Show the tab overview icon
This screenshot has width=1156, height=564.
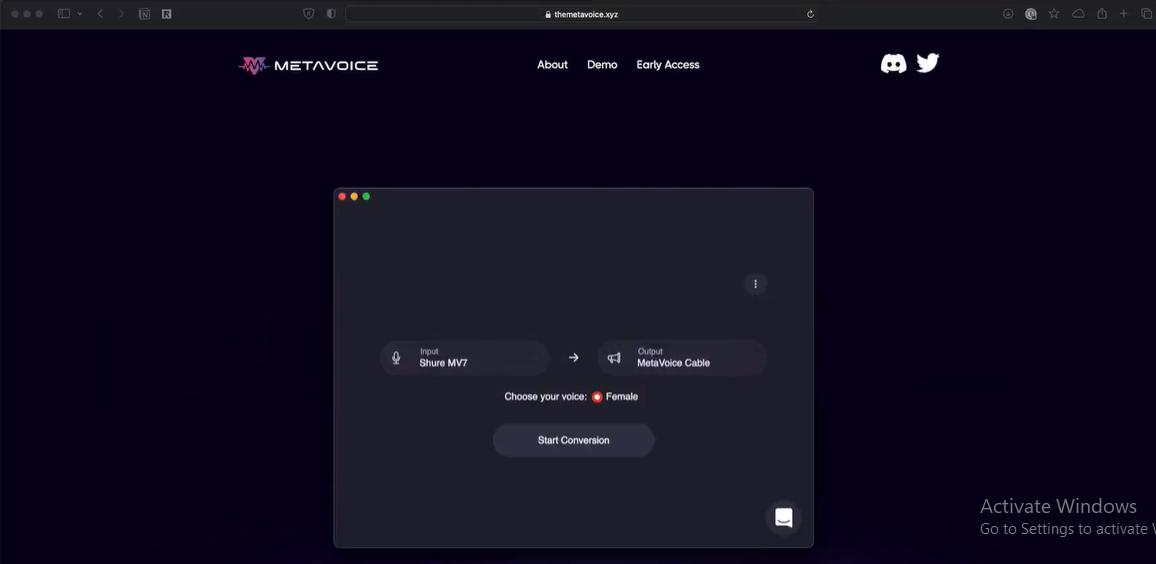[1146, 14]
